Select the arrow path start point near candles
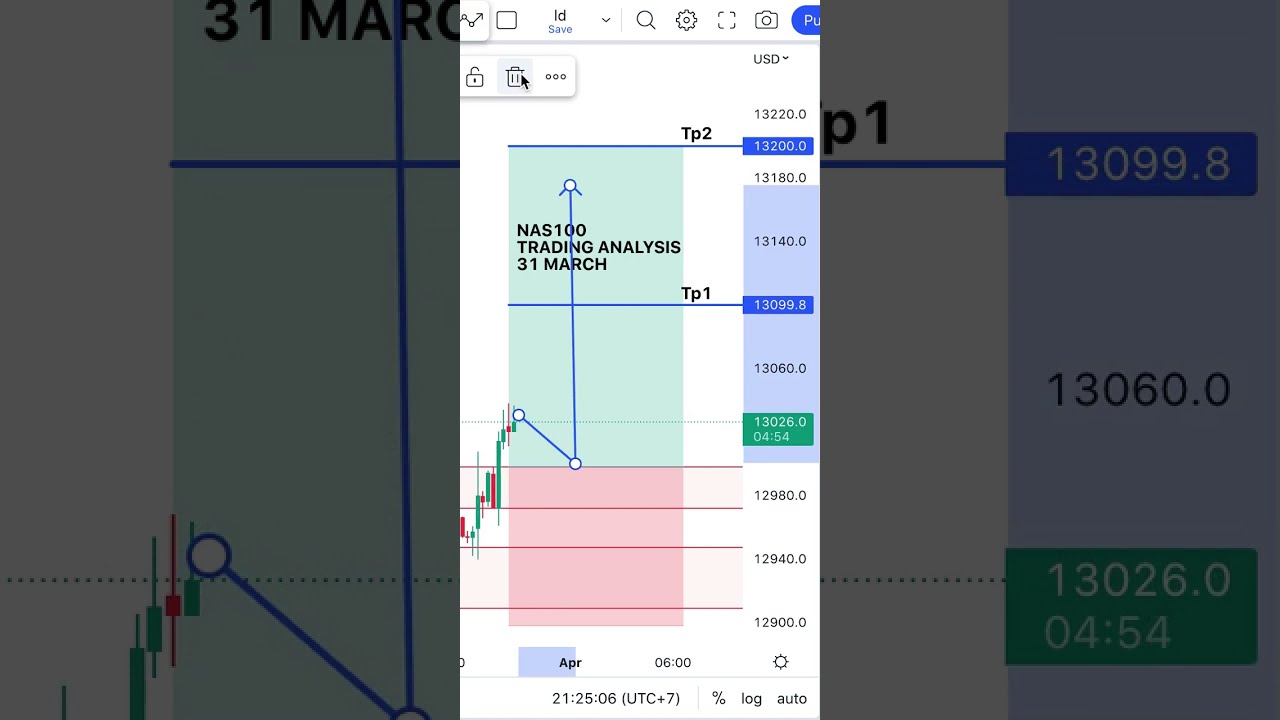 tap(518, 415)
